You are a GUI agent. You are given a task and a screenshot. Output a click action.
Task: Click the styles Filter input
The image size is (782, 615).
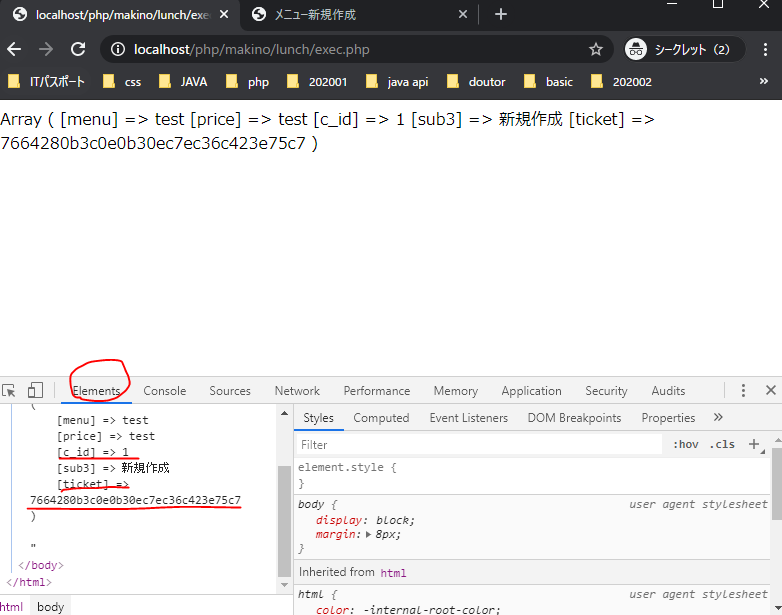tap(479, 444)
